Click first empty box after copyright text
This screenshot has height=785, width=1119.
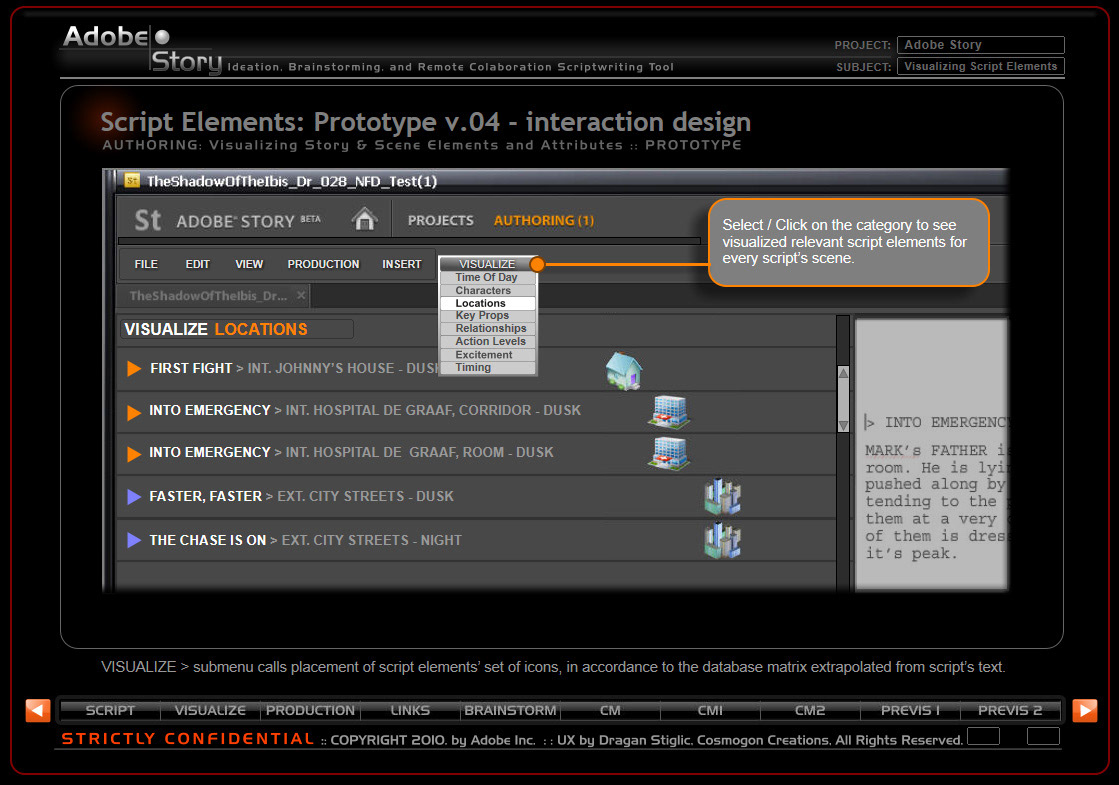click(x=983, y=736)
